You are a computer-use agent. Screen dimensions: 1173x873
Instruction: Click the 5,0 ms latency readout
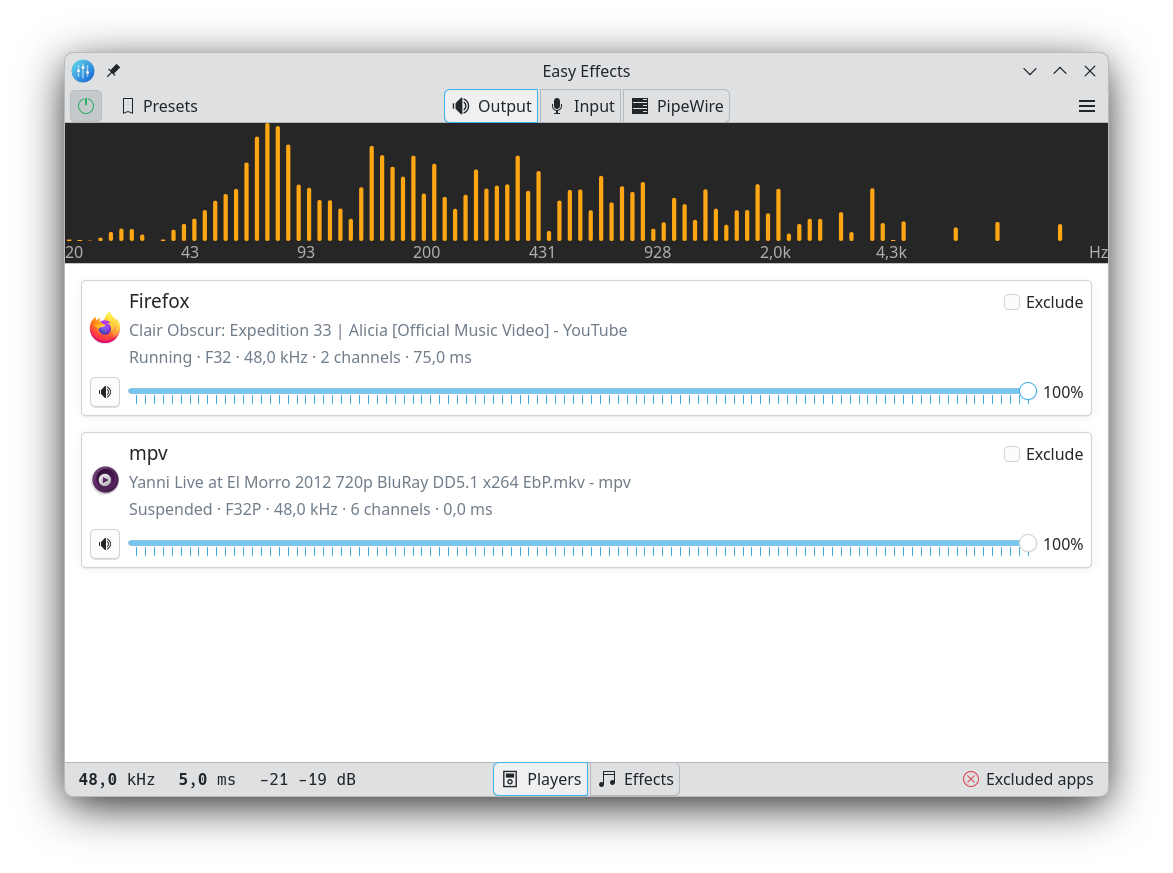206,779
